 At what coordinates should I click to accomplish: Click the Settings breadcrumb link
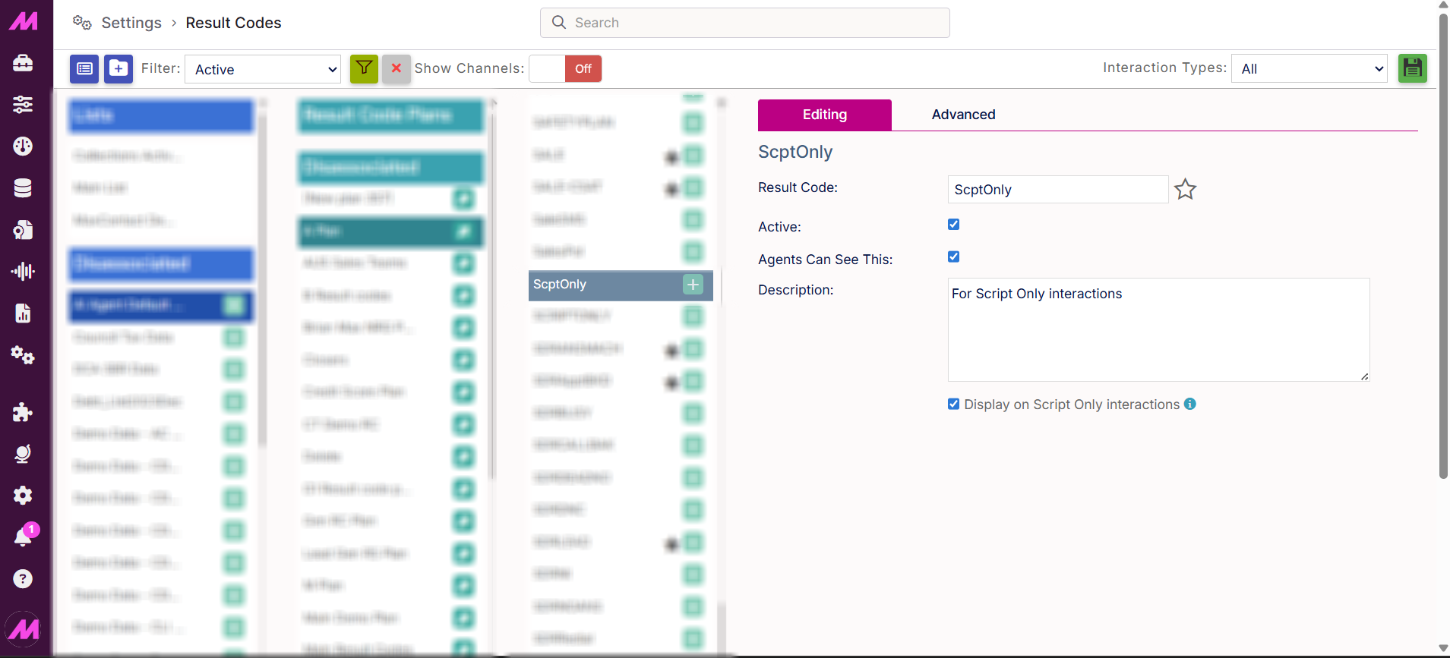click(x=131, y=22)
